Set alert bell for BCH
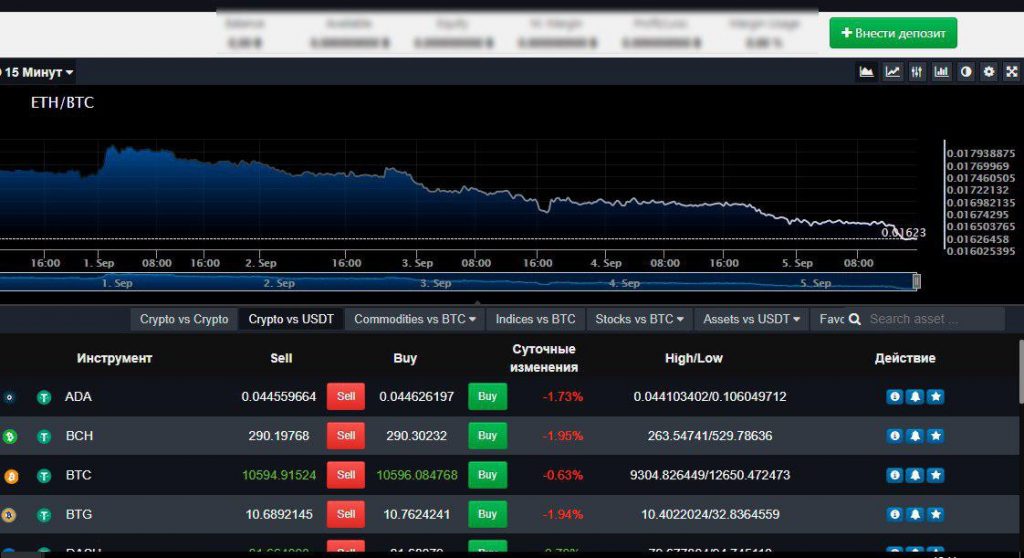The height and width of the screenshot is (558, 1024). (x=915, y=436)
